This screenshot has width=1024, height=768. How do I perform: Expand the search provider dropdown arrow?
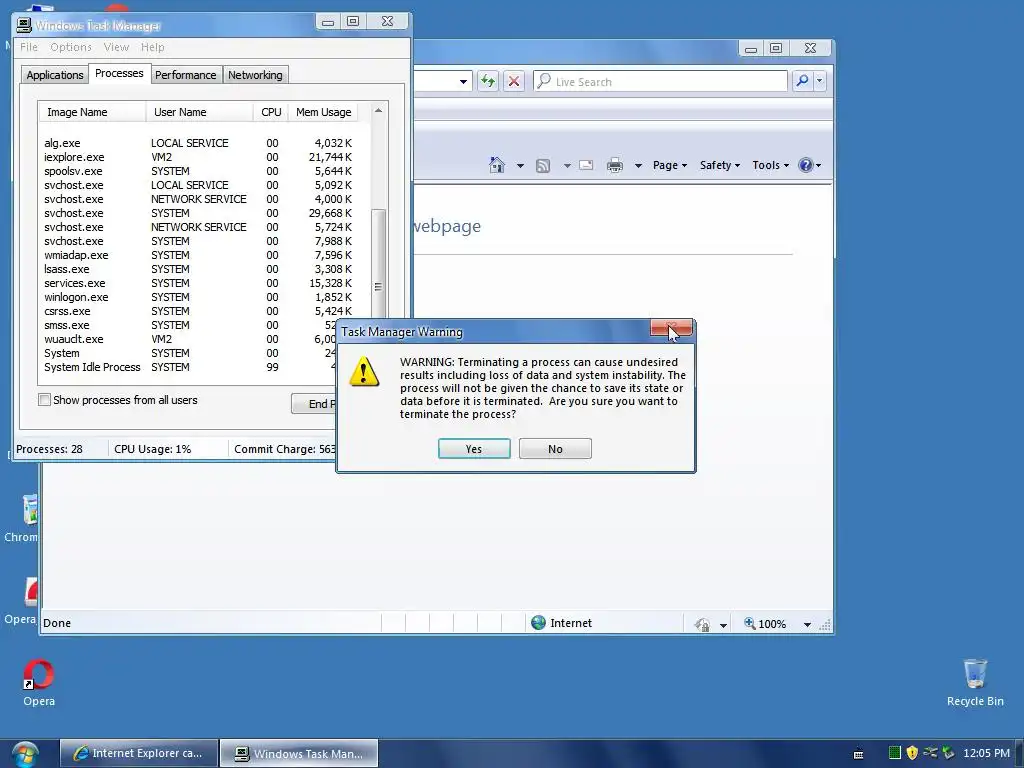point(819,81)
